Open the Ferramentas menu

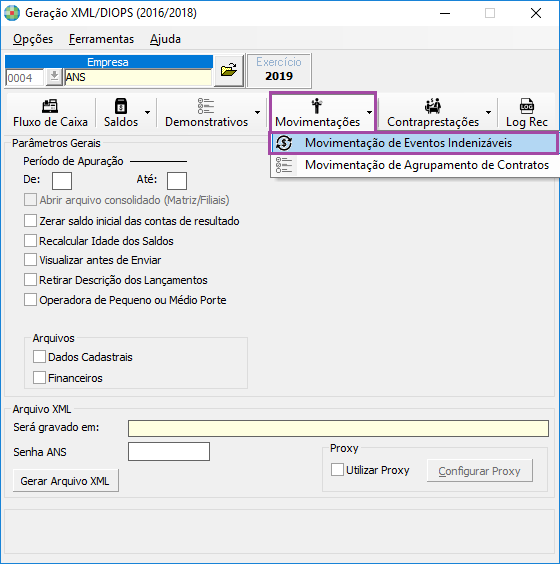101,39
